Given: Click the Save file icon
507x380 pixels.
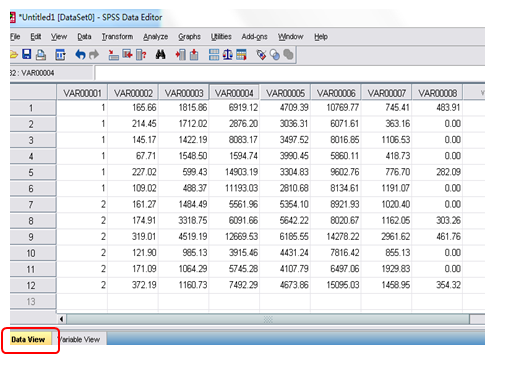Looking at the screenshot, I should tap(27, 54).
